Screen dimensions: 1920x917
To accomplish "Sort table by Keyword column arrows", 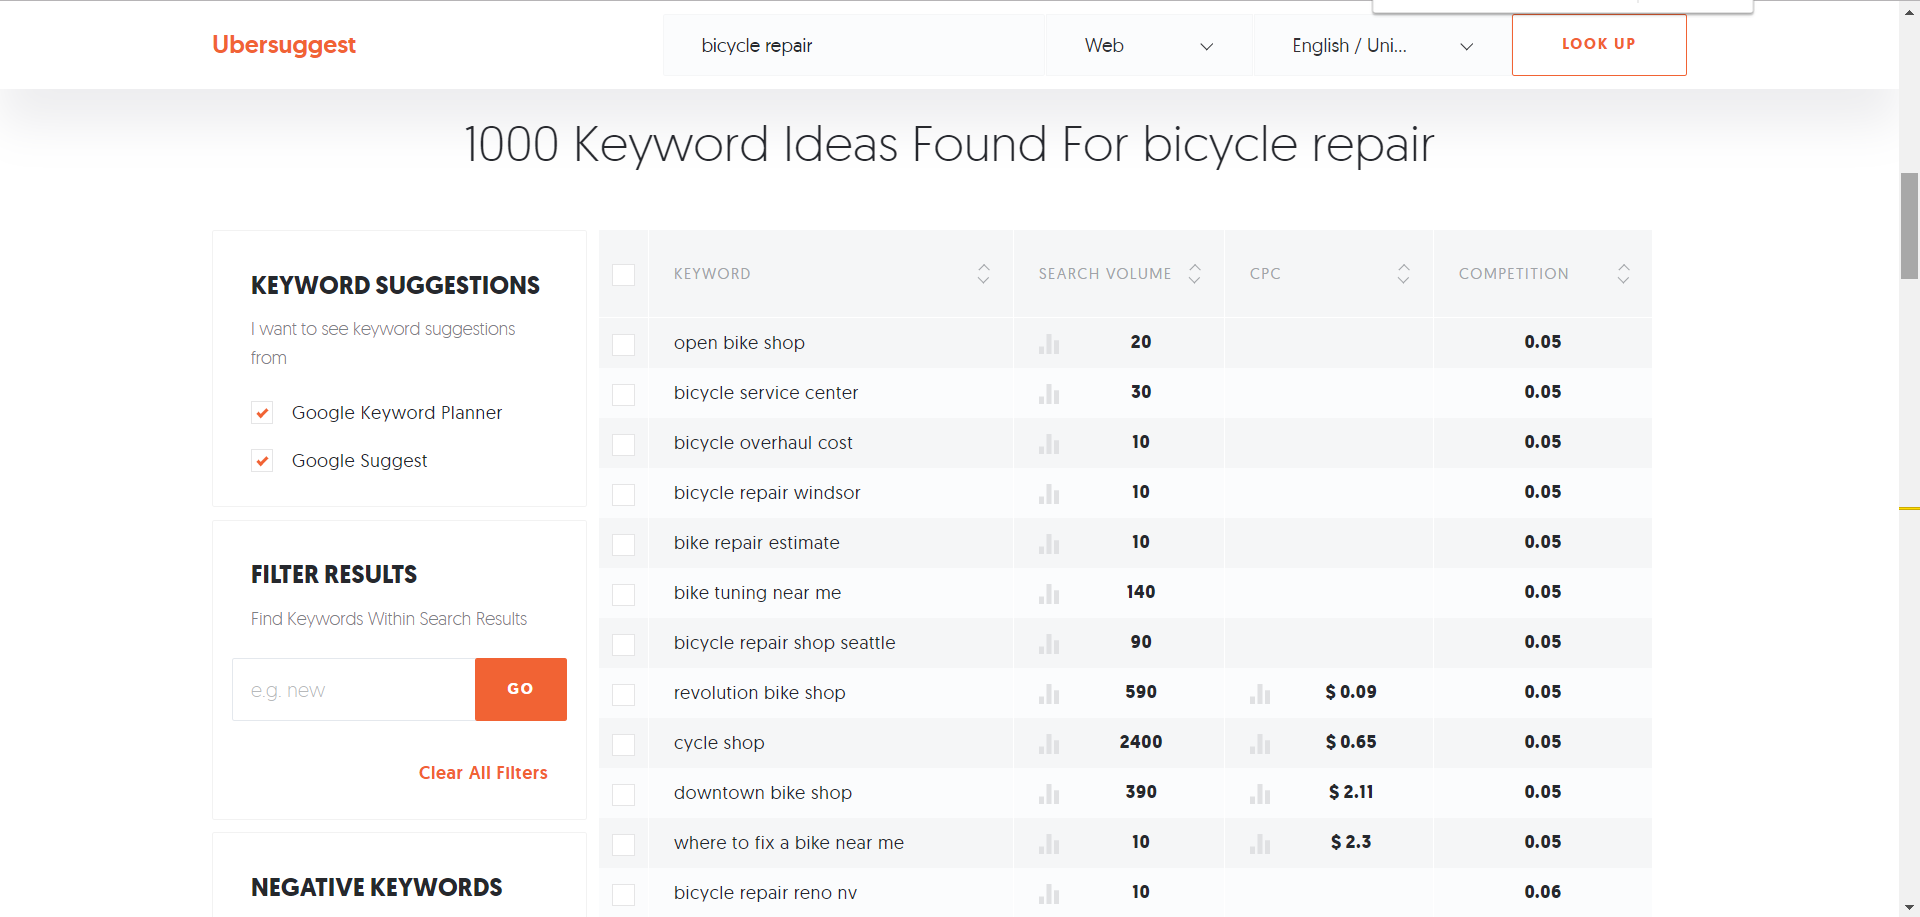I will pos(984,274).
